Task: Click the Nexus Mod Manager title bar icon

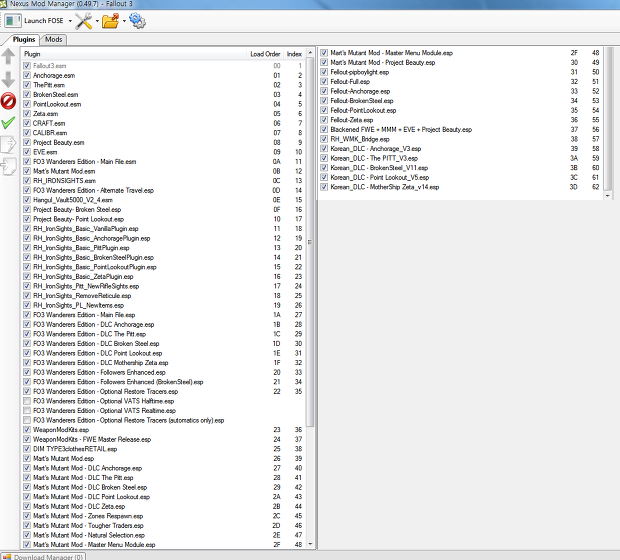Action: coord(4,4)
